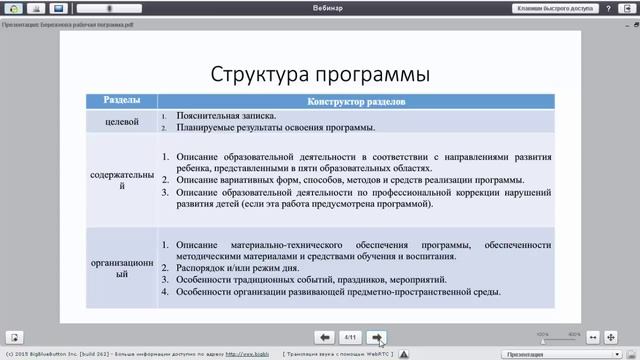Click the Вебинар title in top bar

point(327,8)
